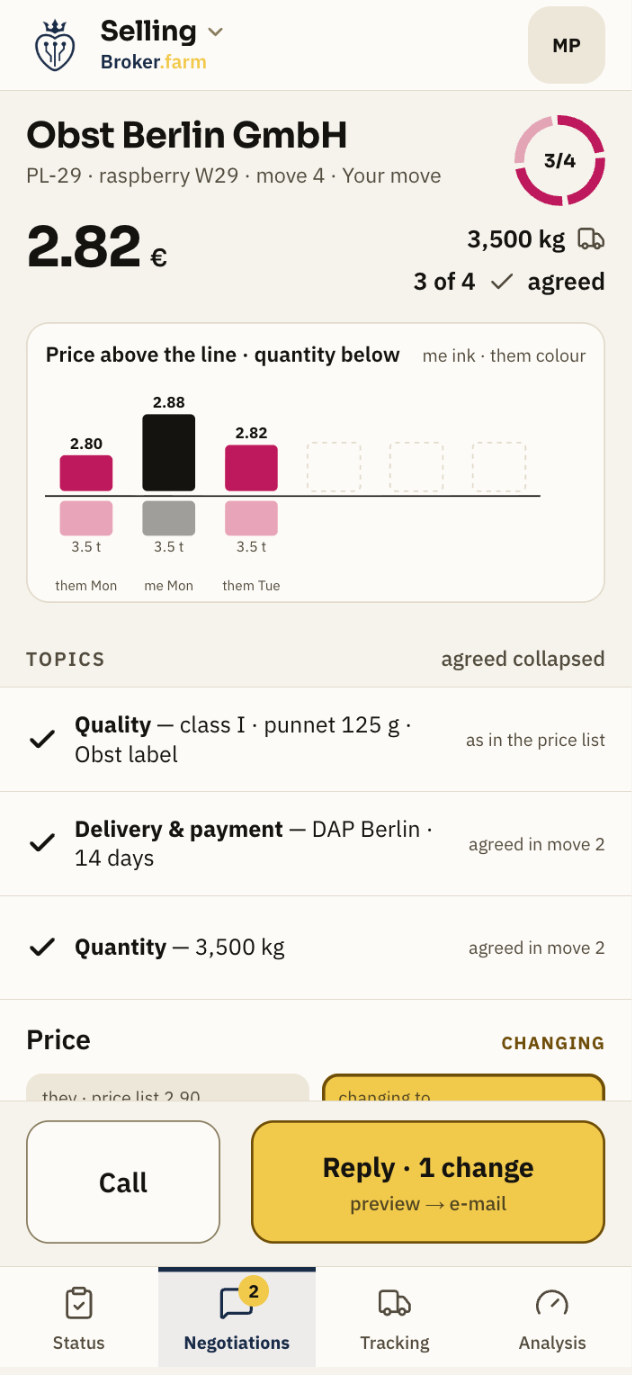The width and height of the screenshot is (632, 1375).
Task: Click the notification badge showing 2
Action: pos(253,1292)
